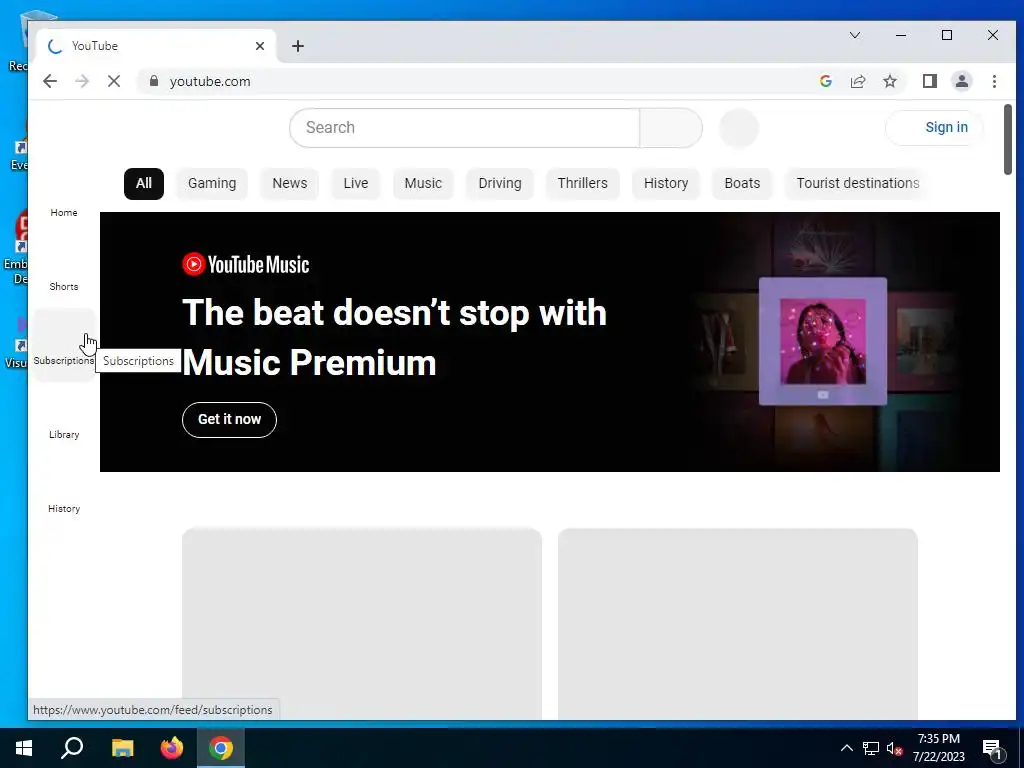Close the YouTube tab
1024x768 pixels.
(x=260, y=46)
